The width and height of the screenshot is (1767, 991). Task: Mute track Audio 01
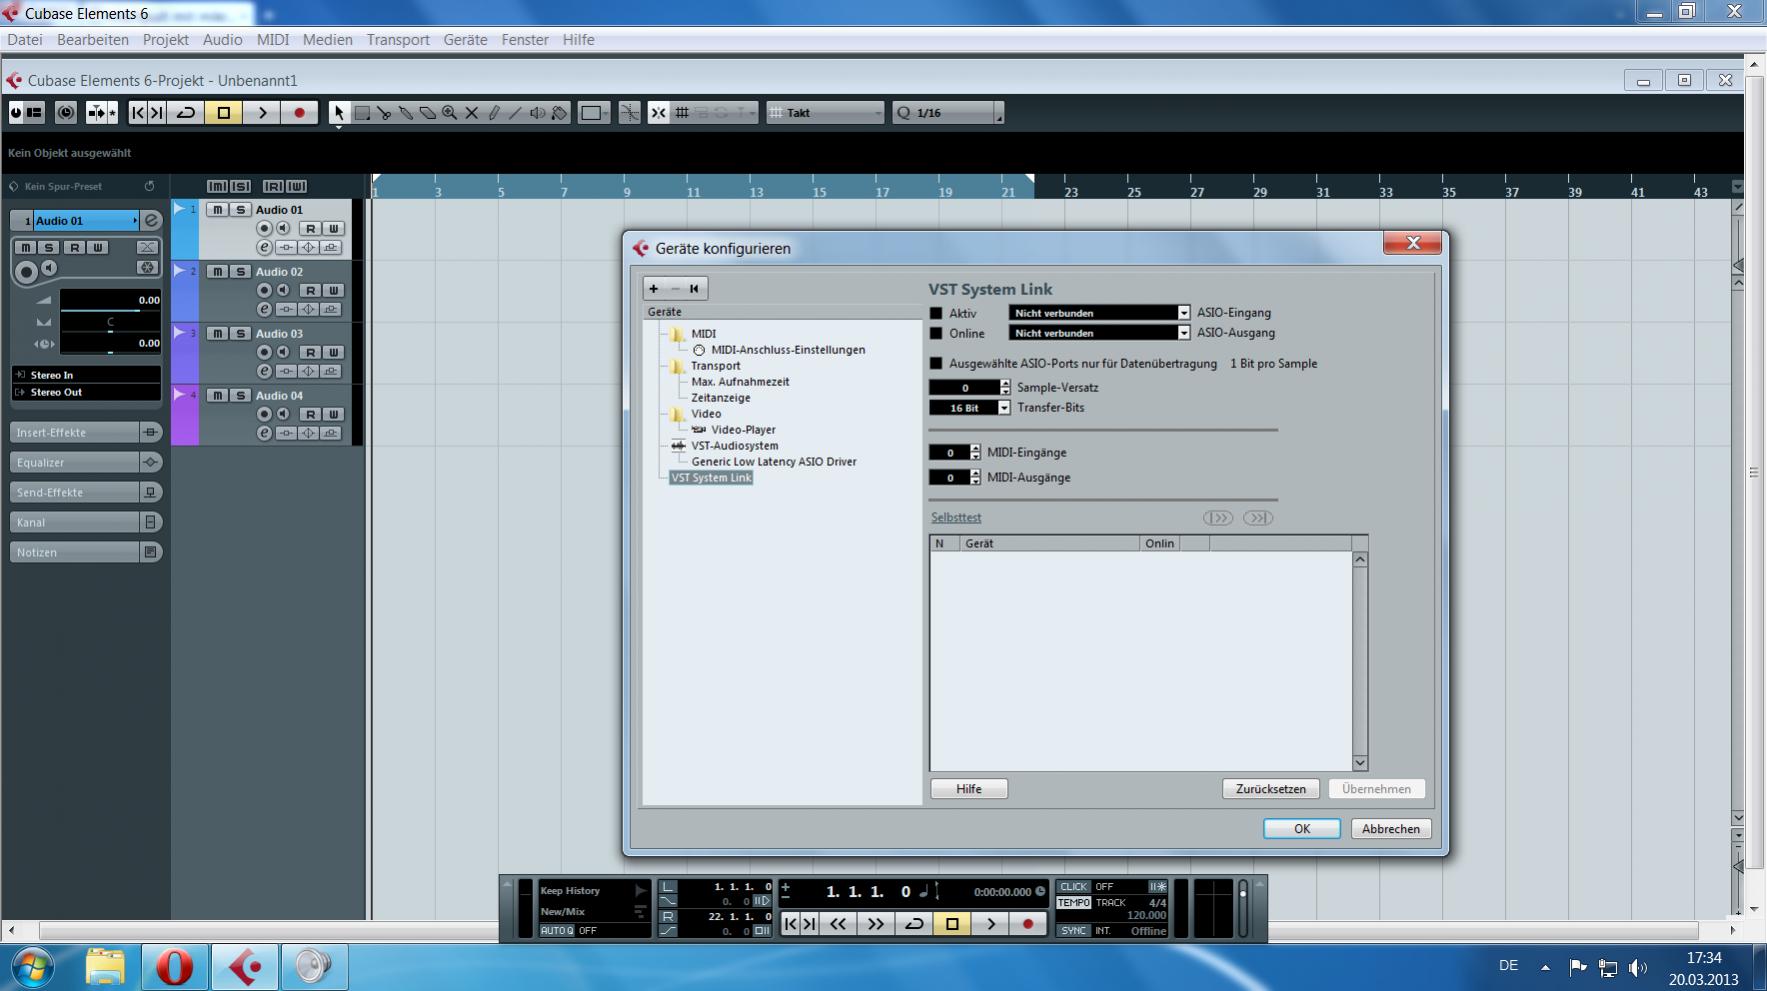[217, 210]
